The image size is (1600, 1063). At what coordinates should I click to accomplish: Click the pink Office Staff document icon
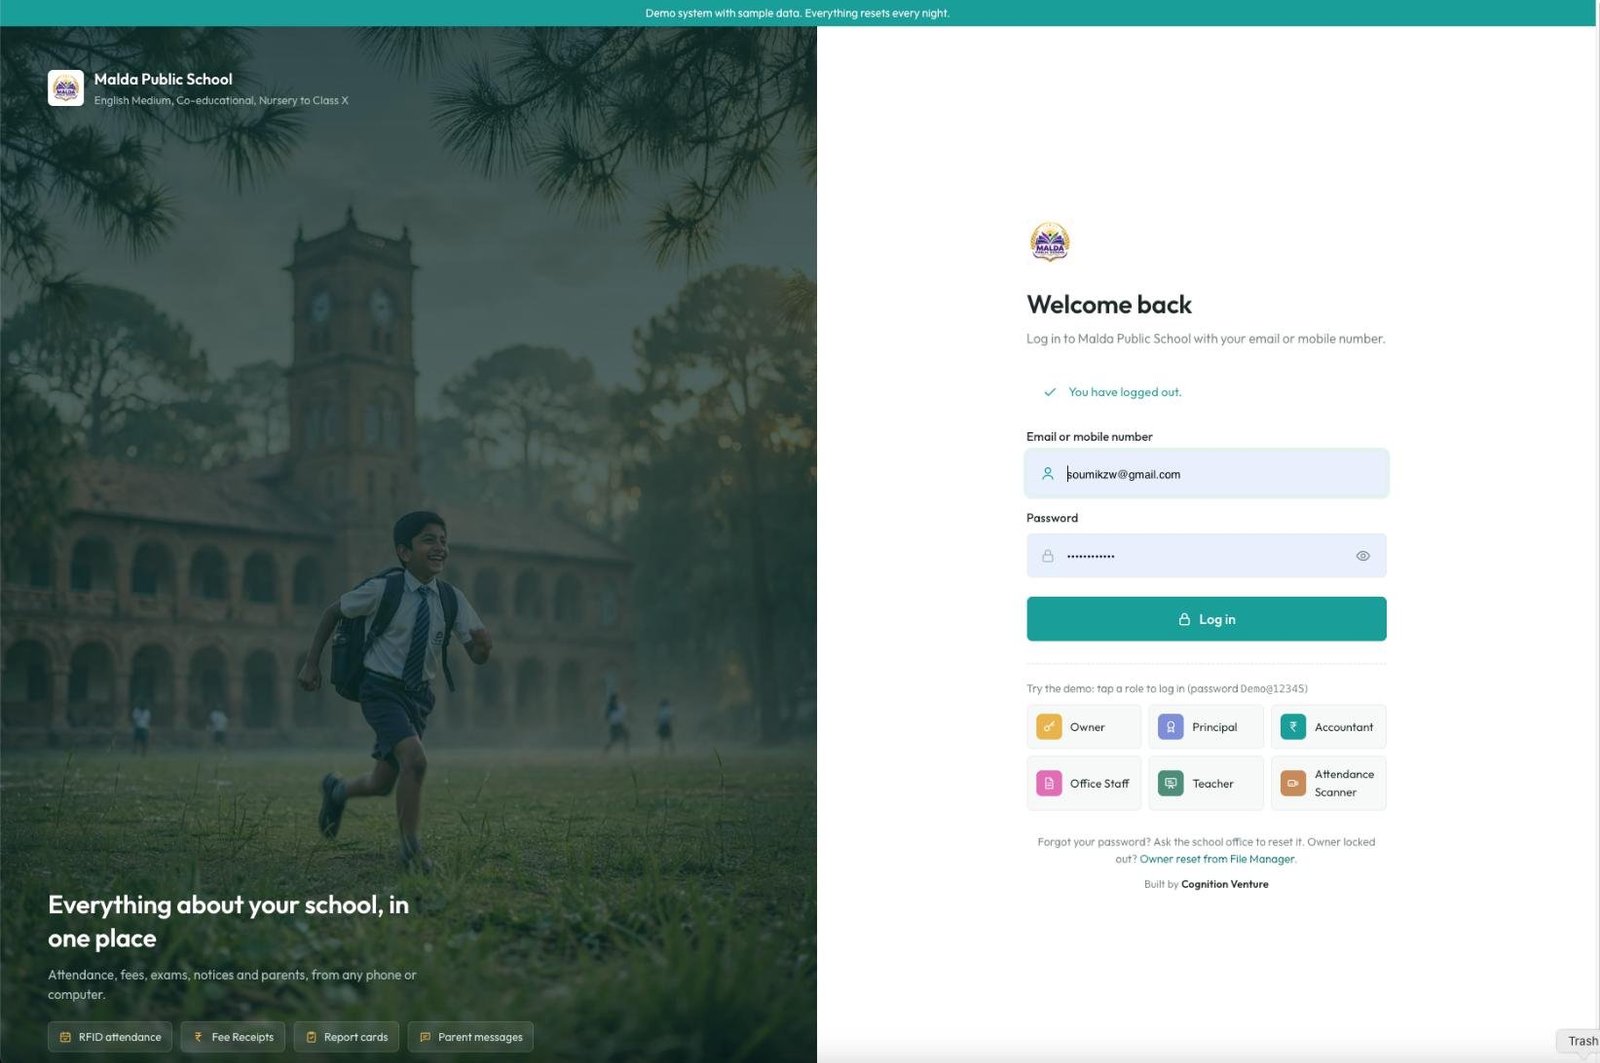point(1048,783)
